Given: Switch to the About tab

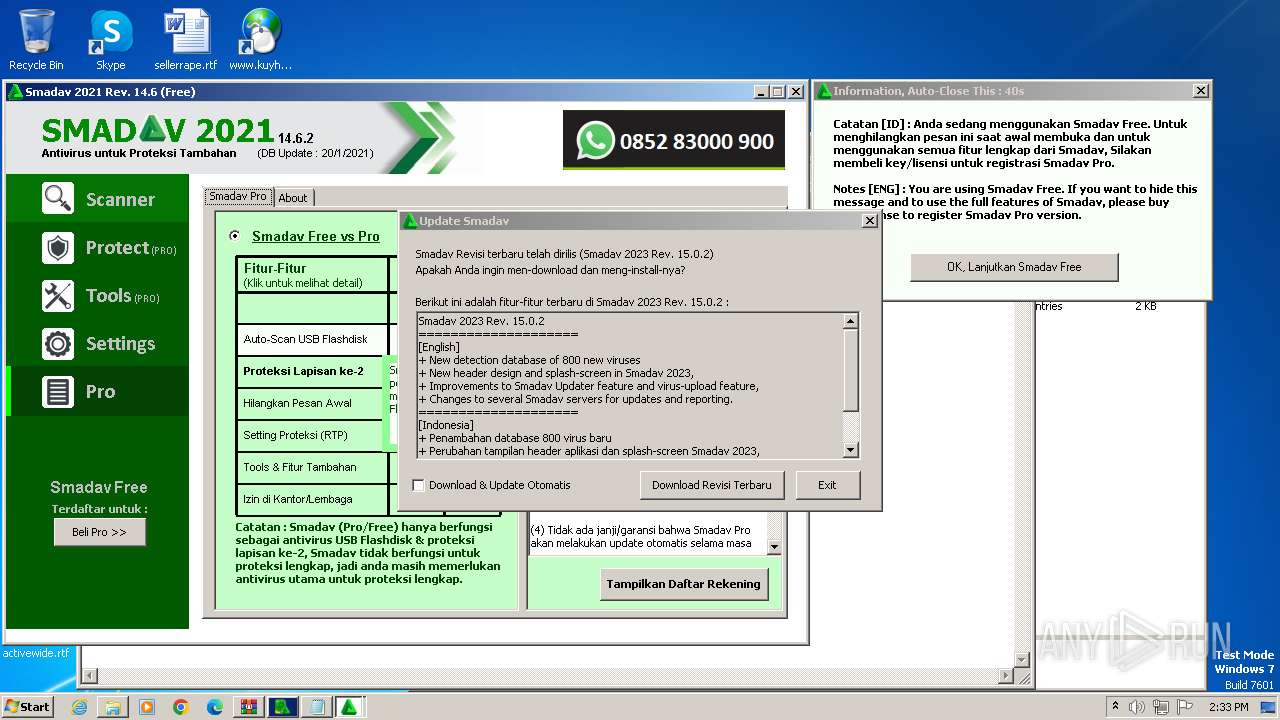Looking at the screenshot, I should tap(293, 198).
